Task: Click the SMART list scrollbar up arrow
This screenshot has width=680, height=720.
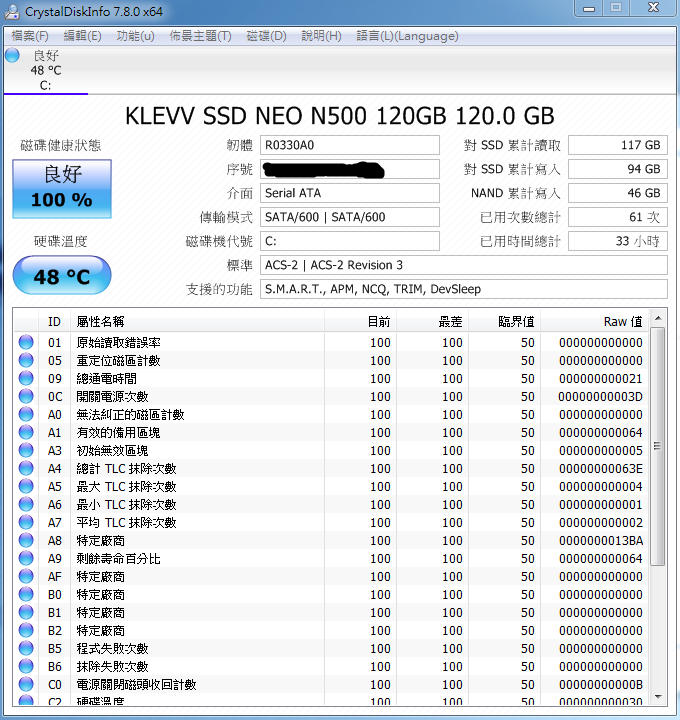Action: [658, 318]
